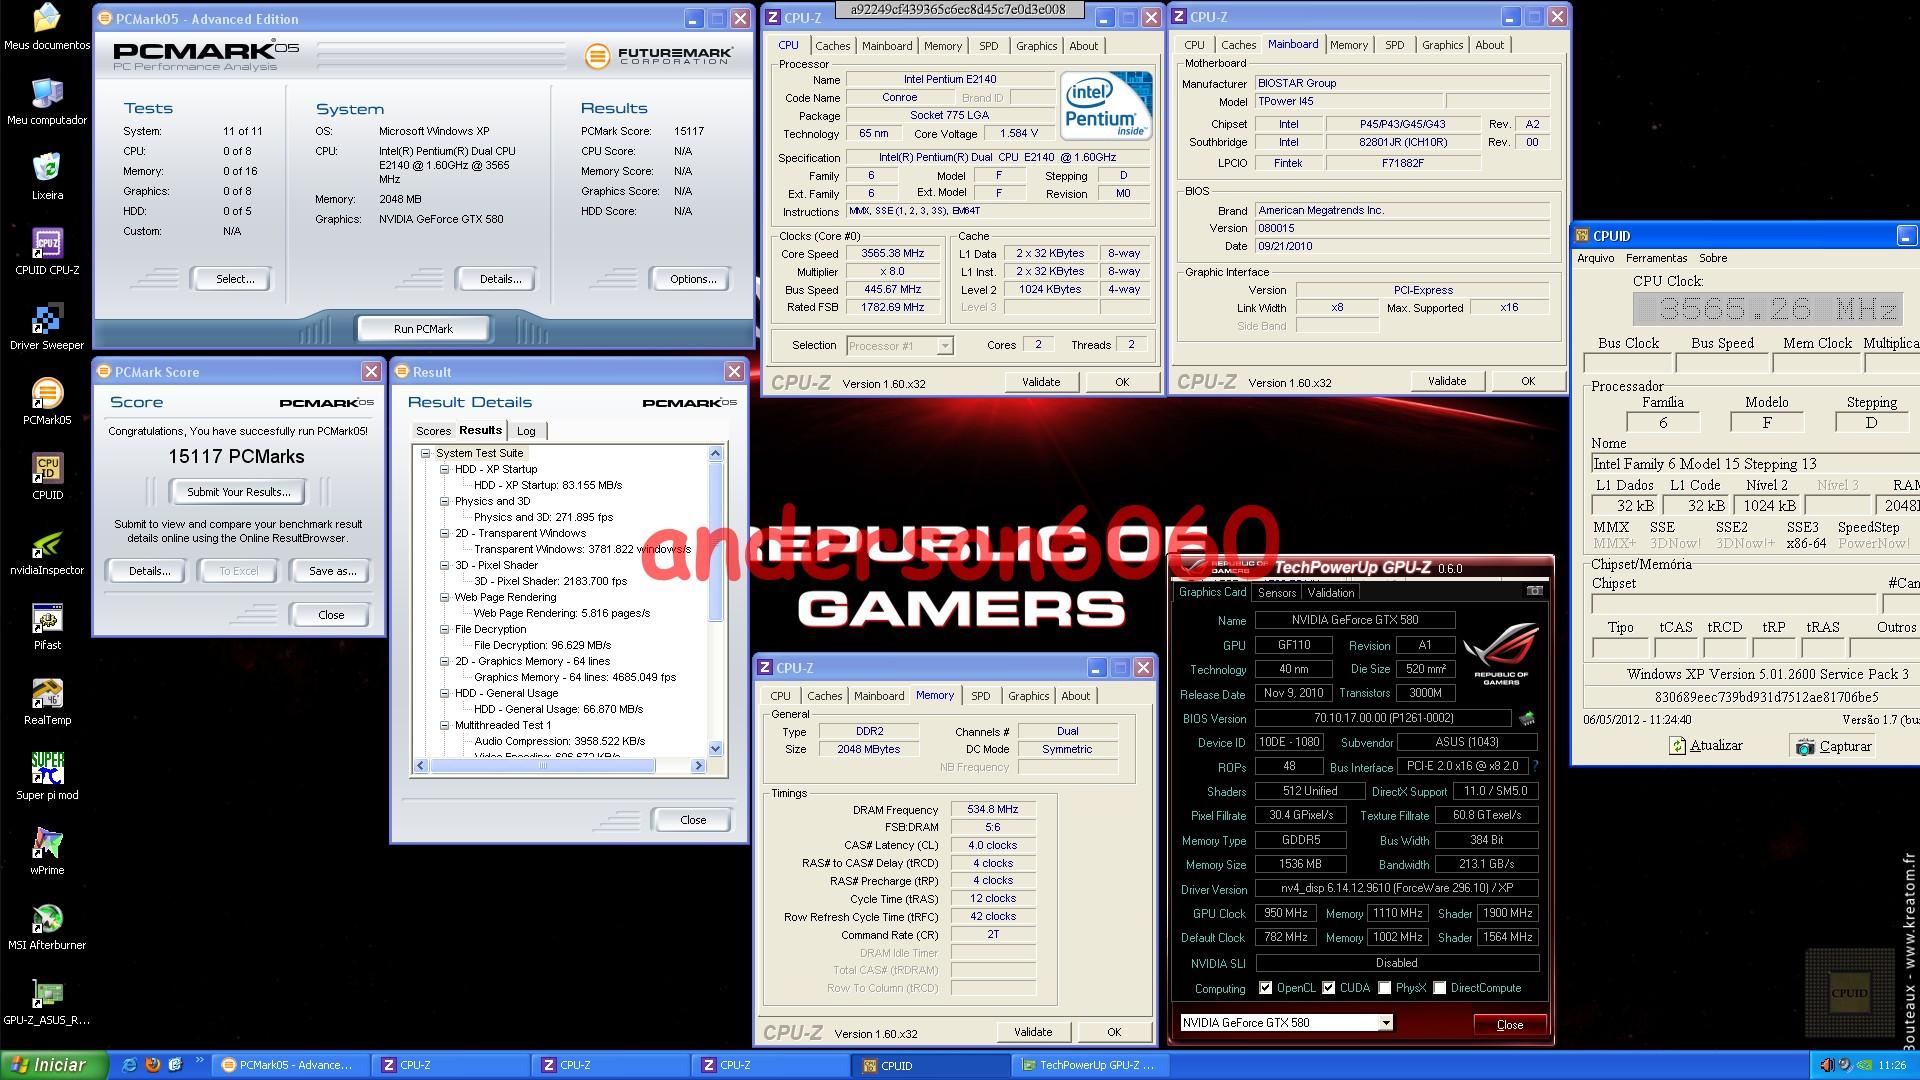This screenshot has height=1080, width=1920.
Task: Click Capturar button in CPUID
Action: click(1834, 746)
